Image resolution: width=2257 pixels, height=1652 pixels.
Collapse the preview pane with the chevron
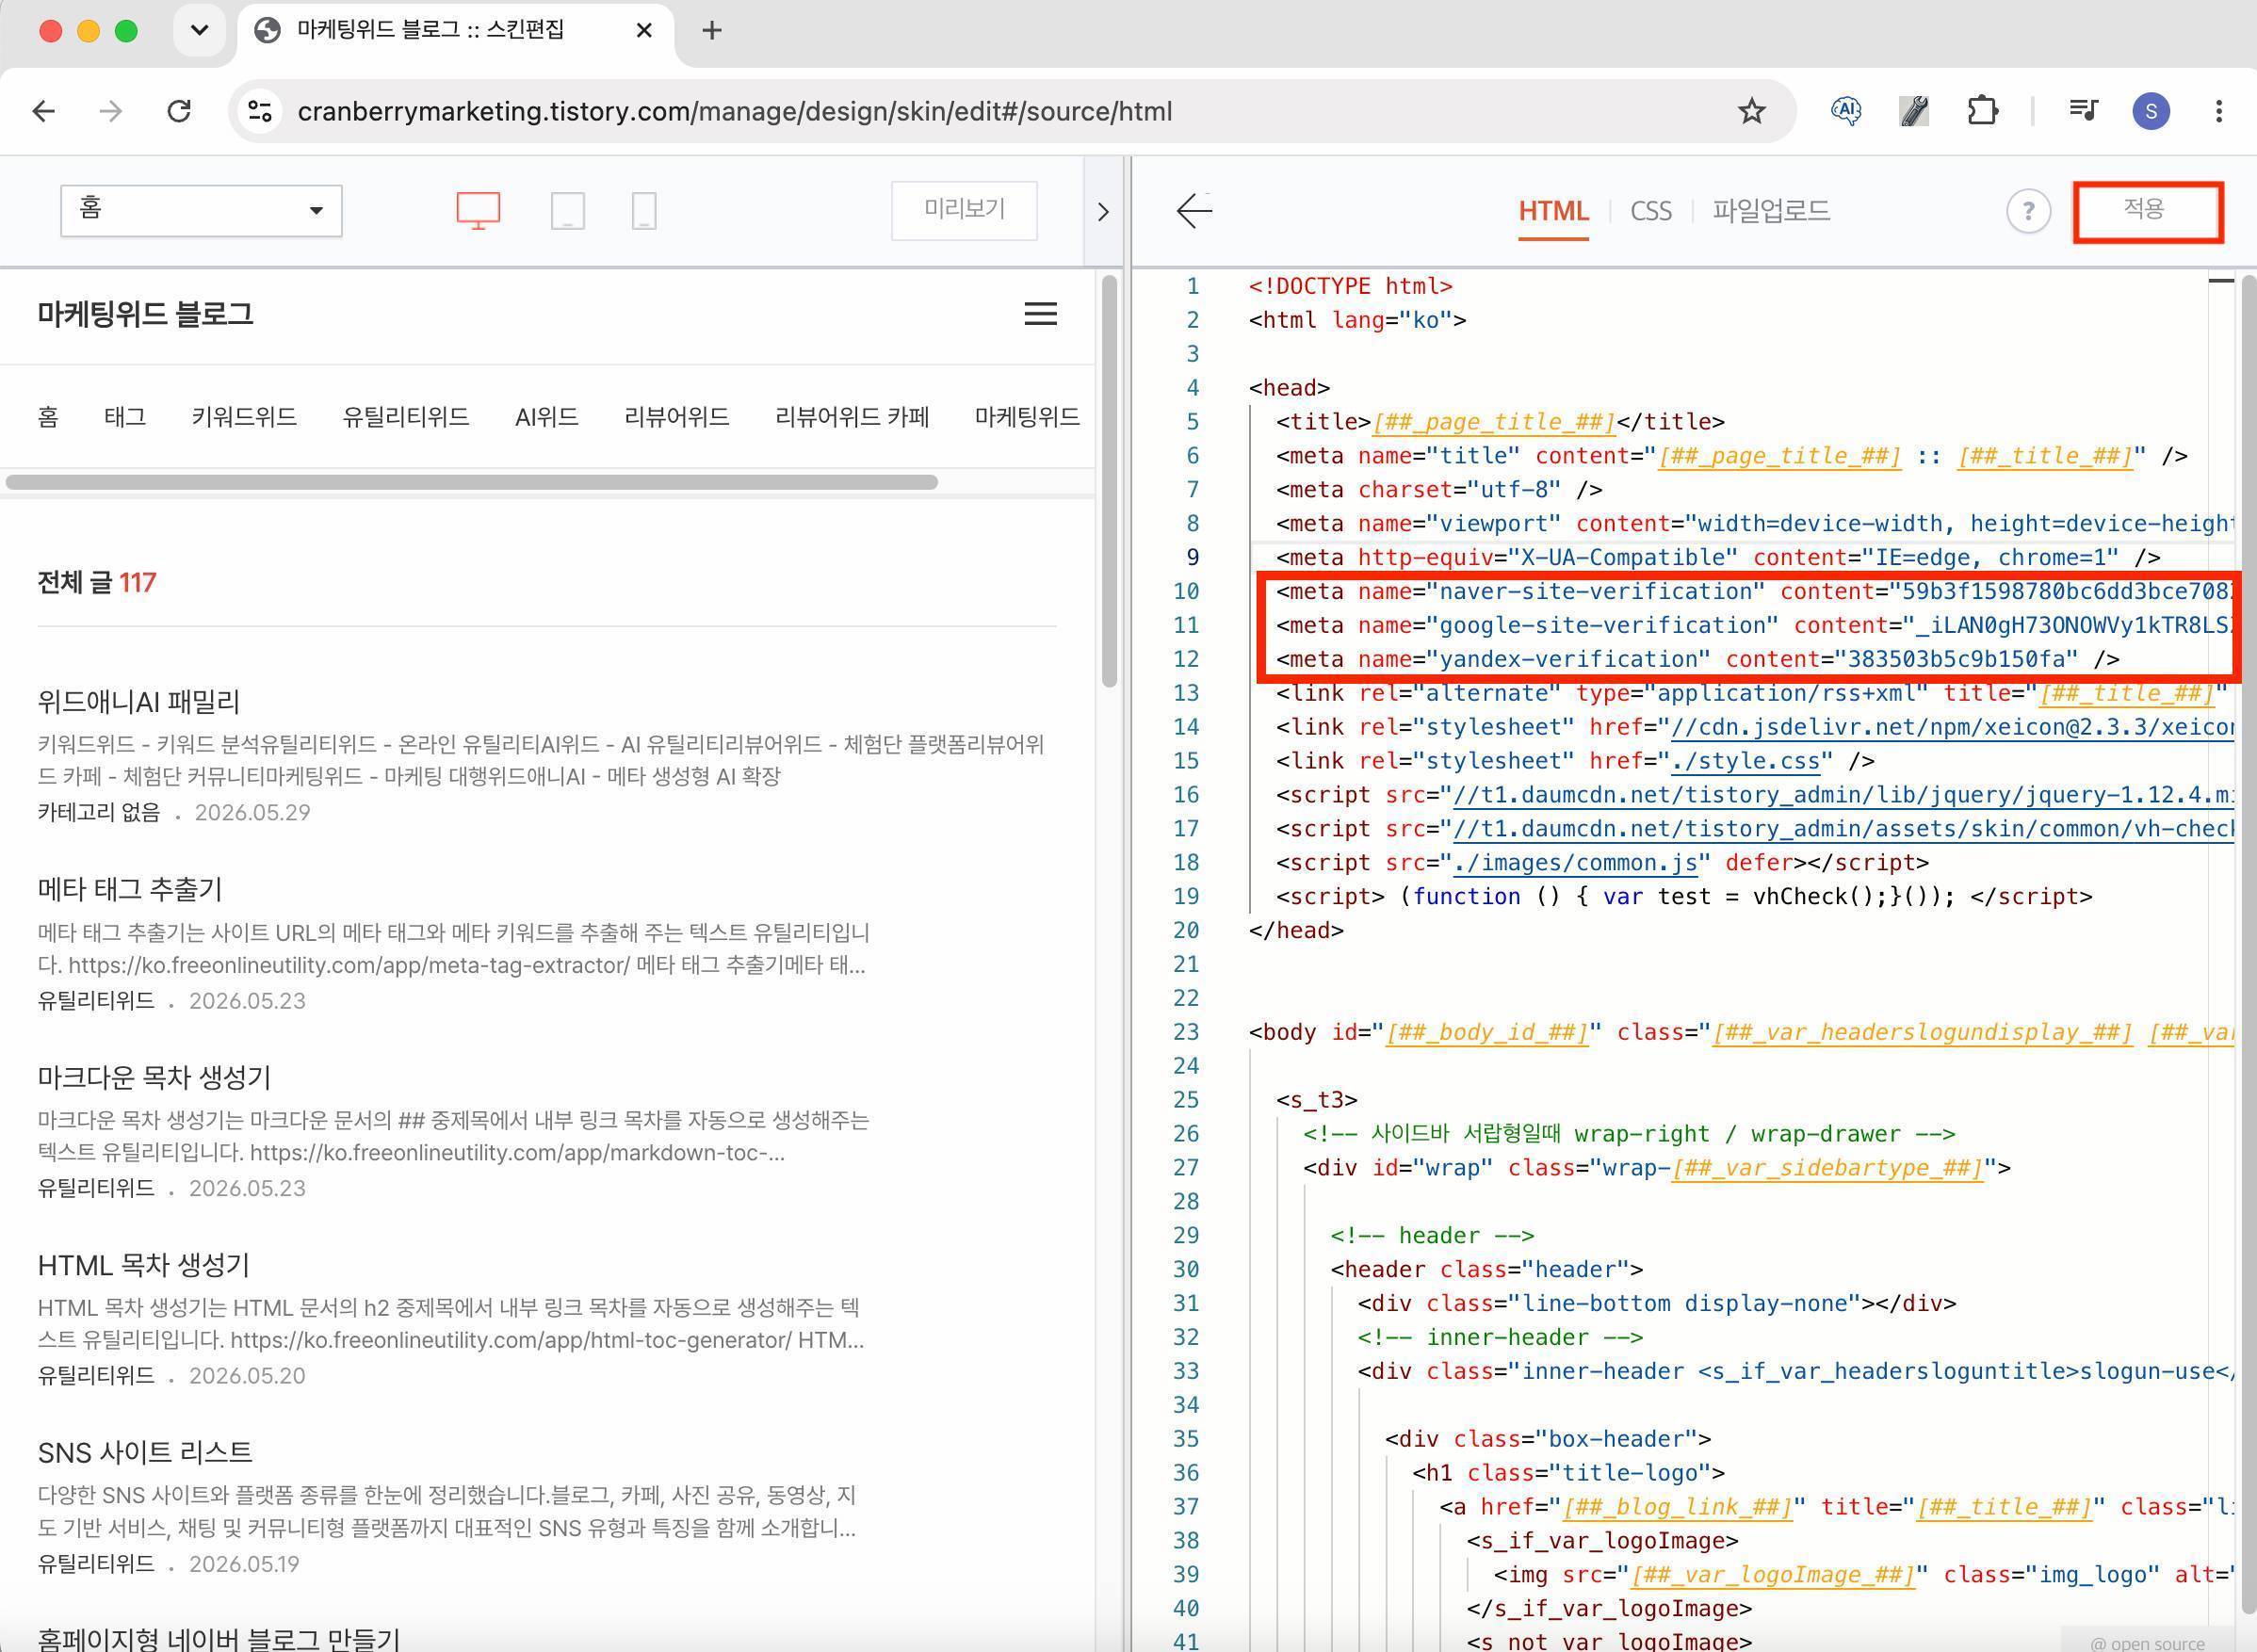point(1103,212)
